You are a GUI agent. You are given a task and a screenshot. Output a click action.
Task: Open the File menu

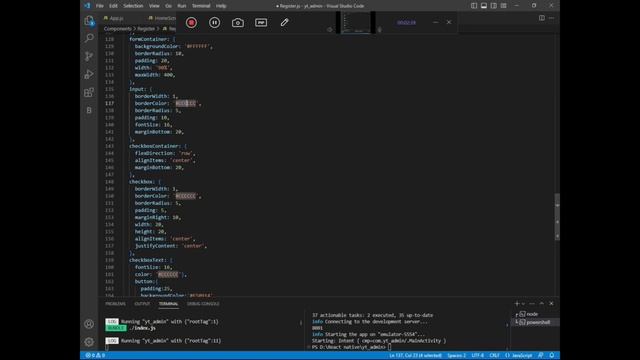100,6
